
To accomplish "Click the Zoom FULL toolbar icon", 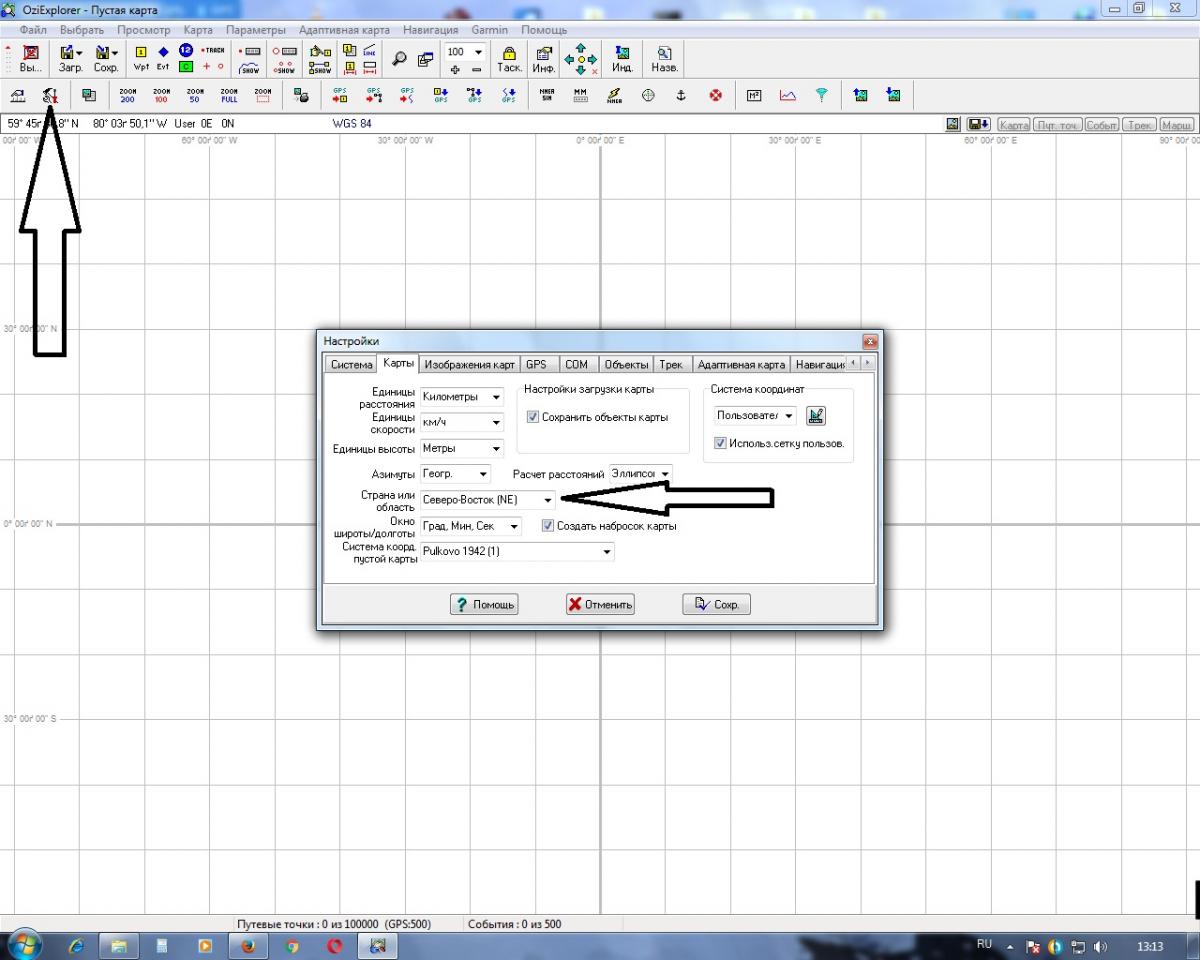I will (229, 95).
